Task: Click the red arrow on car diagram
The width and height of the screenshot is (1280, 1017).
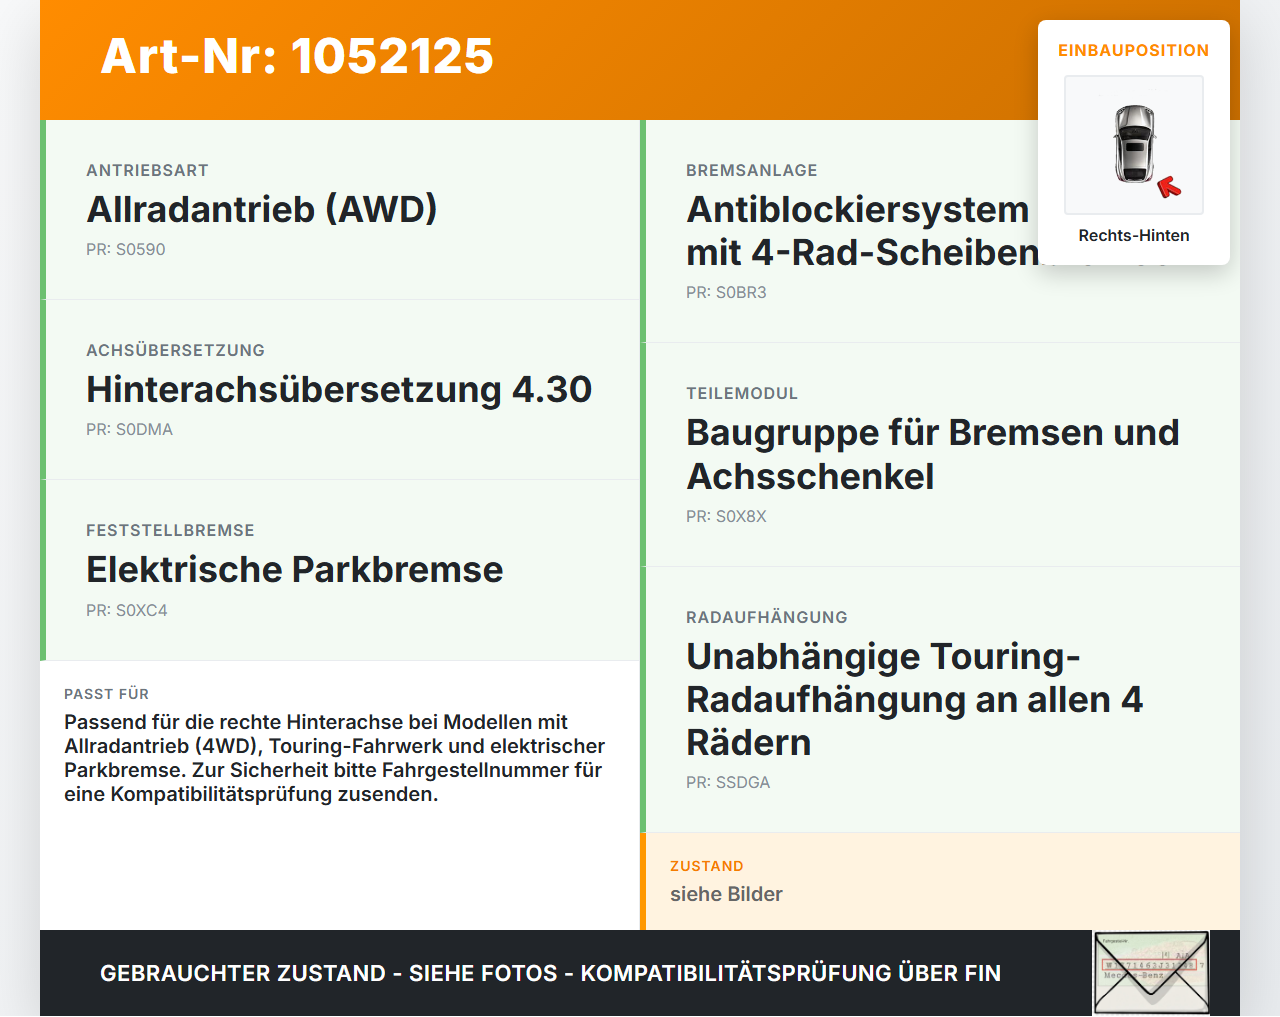Action: pyautogui.click(x=1168, y=187)
